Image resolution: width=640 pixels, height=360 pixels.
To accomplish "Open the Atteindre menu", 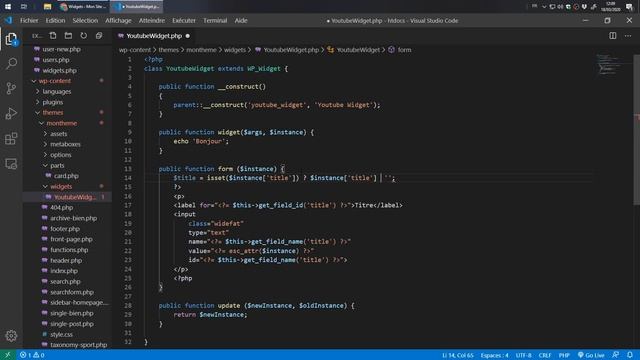I will pos(152,20).
